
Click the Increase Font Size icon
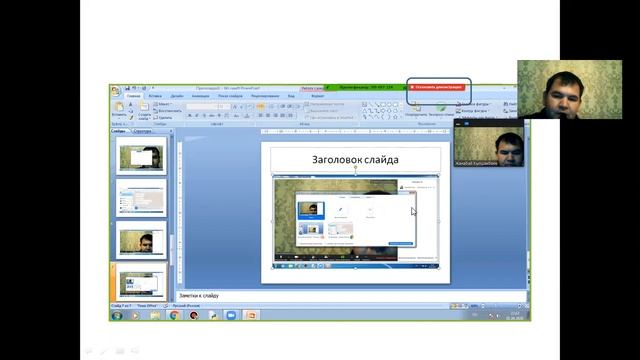click(x=235, y=107)
